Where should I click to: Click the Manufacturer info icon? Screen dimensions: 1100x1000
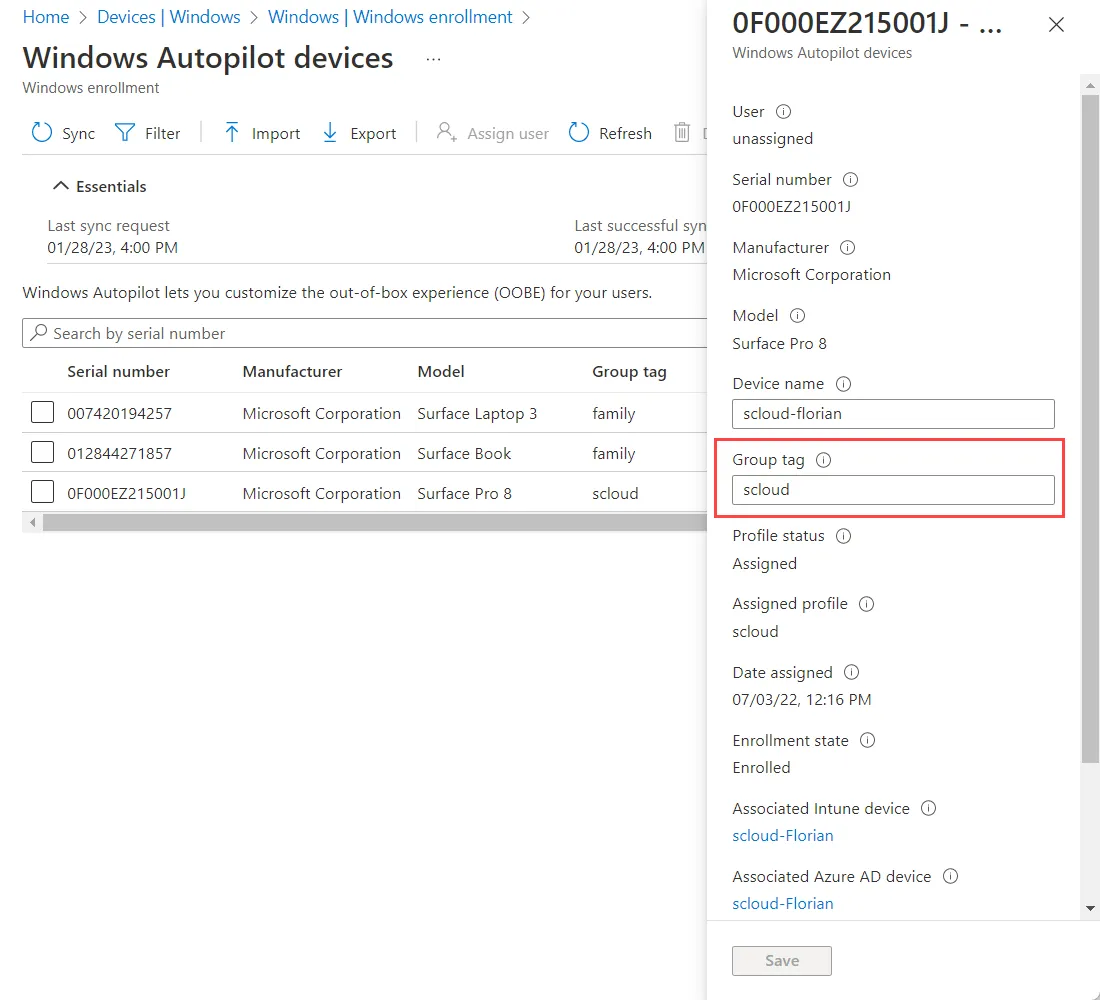[x=847, y=248]
